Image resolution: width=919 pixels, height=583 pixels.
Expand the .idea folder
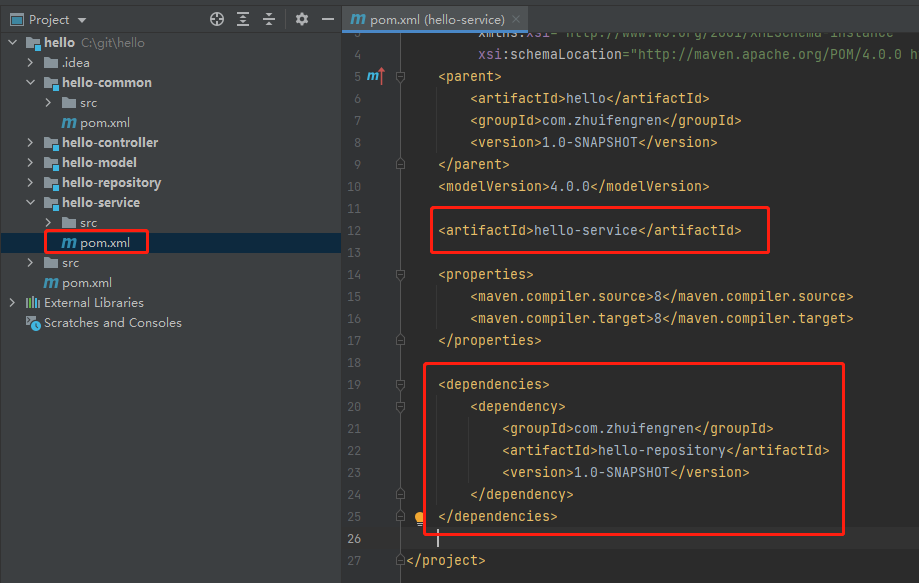[x=30, y=62]
